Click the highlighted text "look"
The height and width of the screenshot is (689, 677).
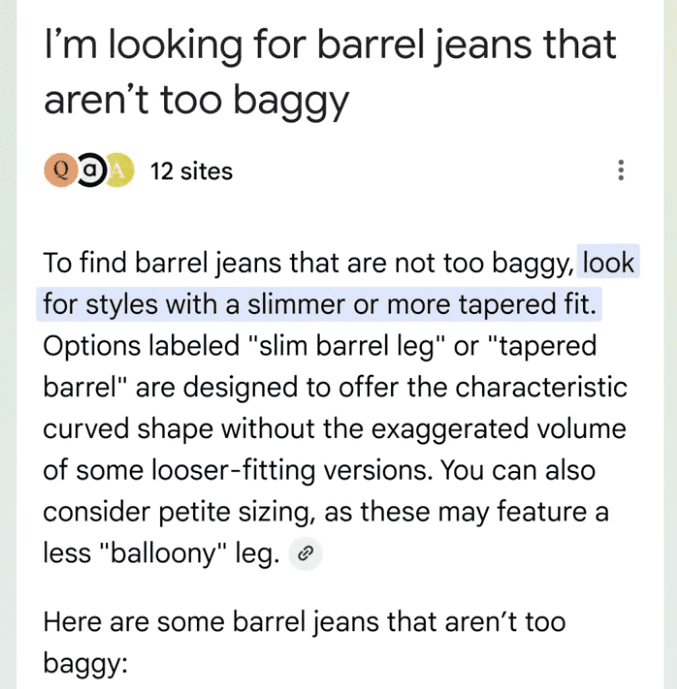pos(608,264)
